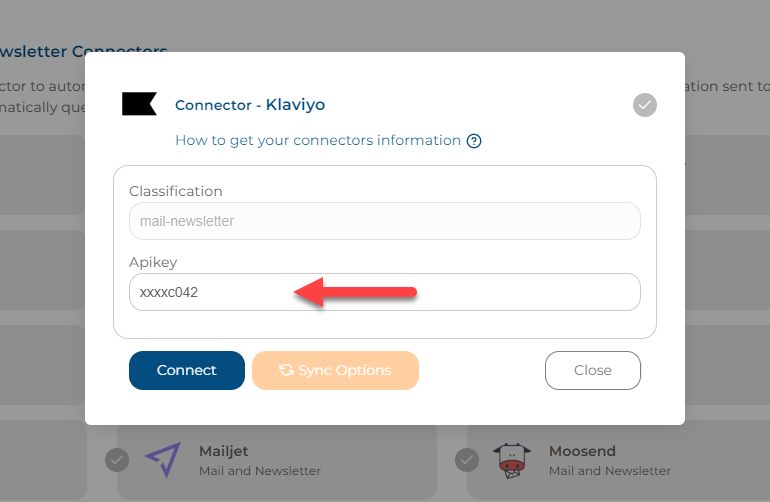Focus the Apikey input field

pos(385,292)
